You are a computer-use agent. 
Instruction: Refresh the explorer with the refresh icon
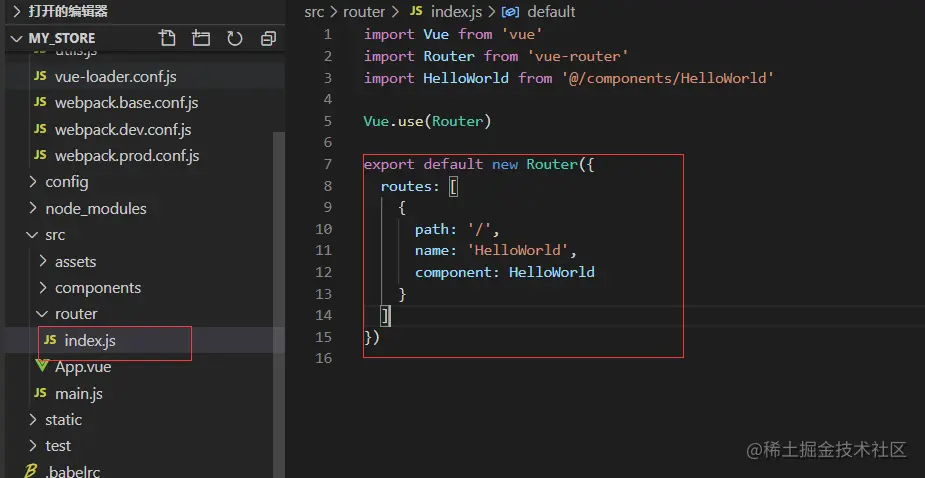pyautogui.click(x=235, y=38)
